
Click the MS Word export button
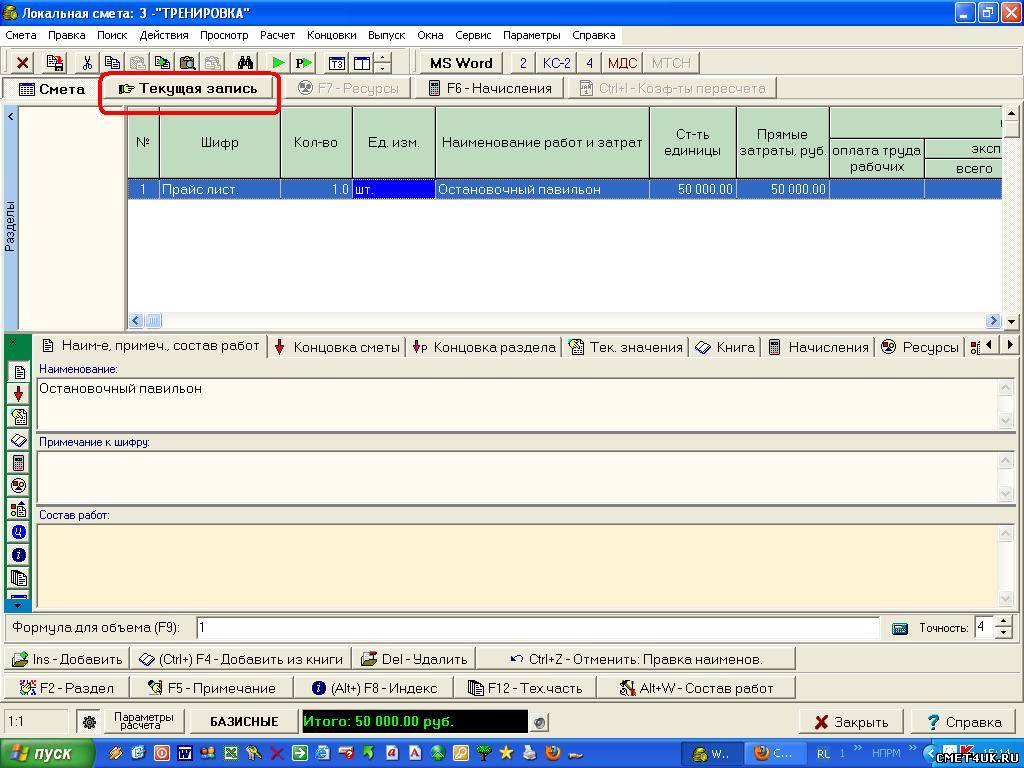tap(460, 63)
